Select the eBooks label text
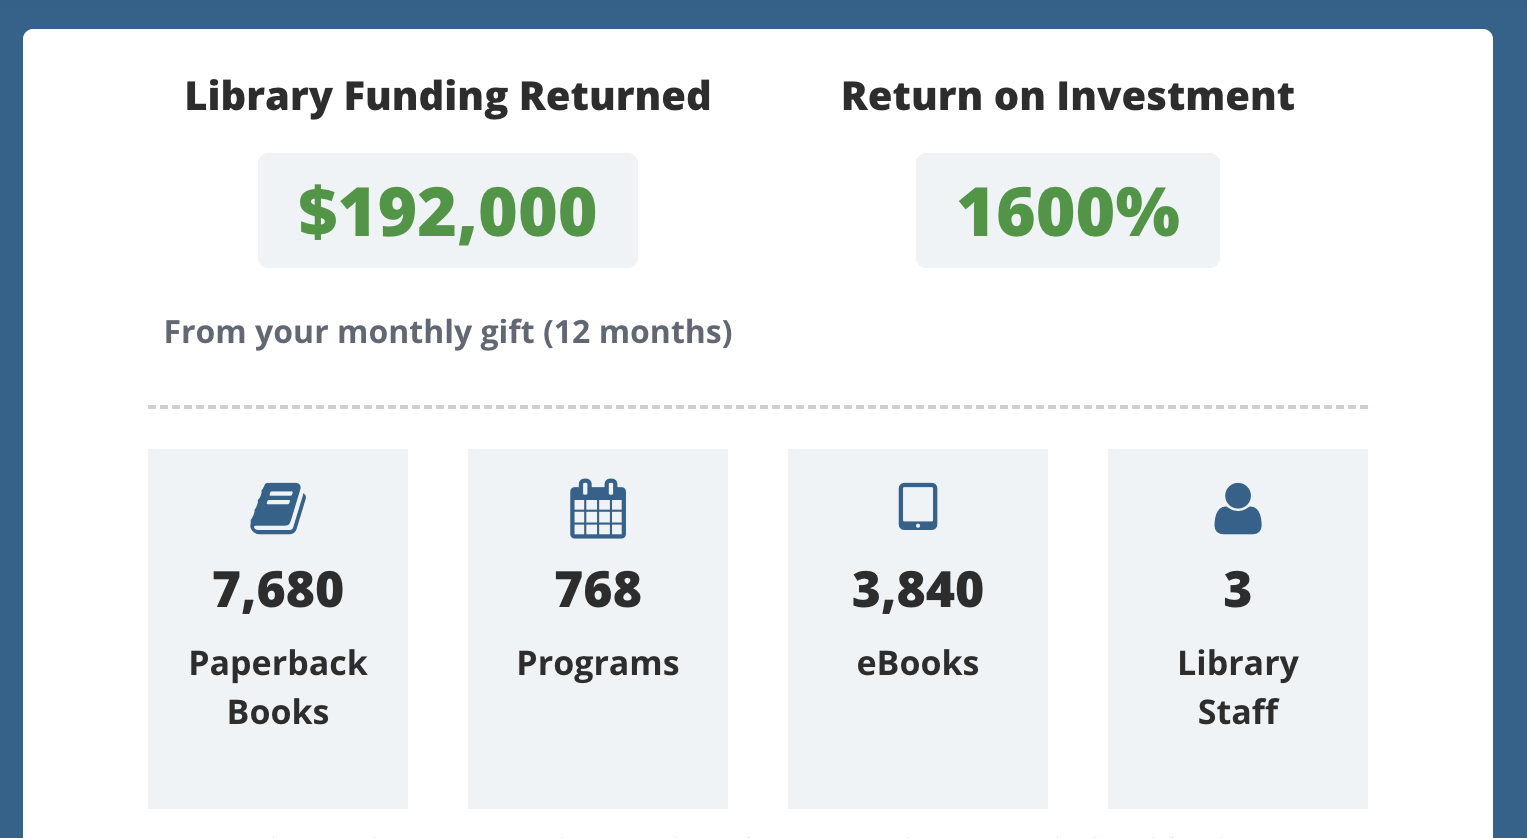1527x838 pixels. 918,663
